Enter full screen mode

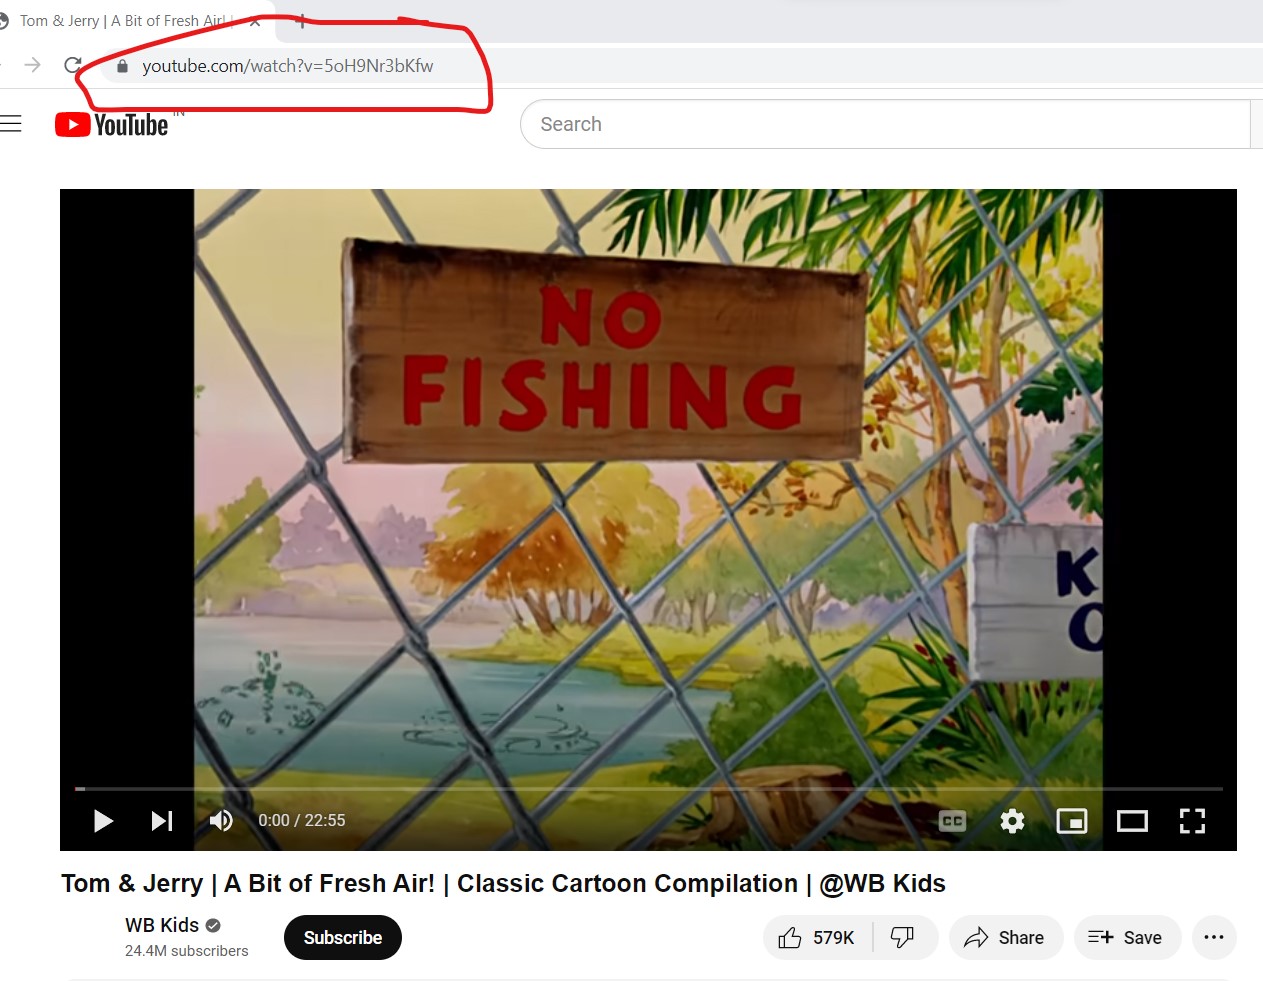pos(1192,821)
